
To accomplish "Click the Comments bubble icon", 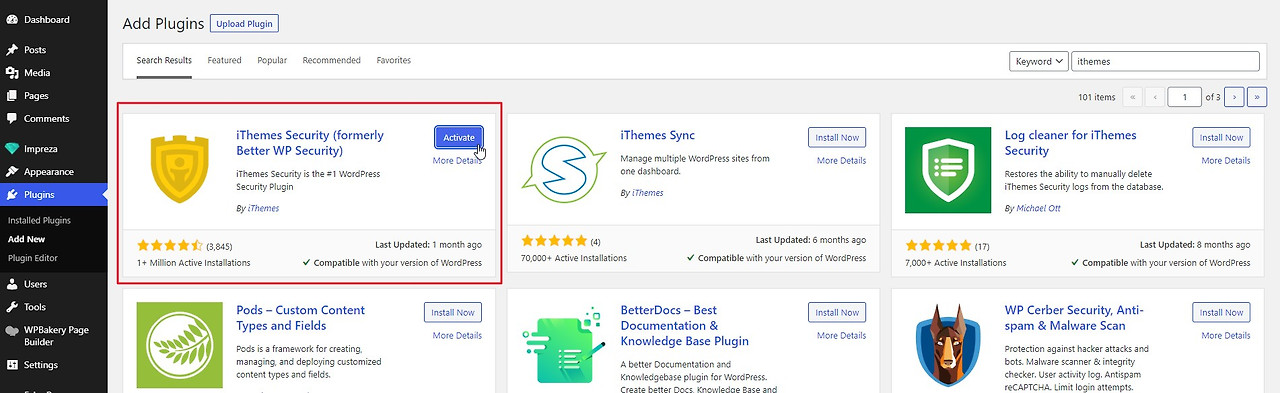I will click(12, 118).
